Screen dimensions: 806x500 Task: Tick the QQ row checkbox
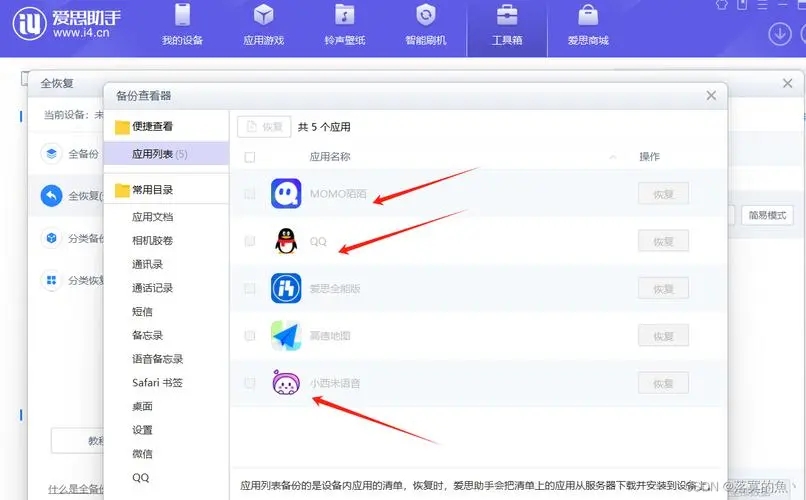coord(250,241)
